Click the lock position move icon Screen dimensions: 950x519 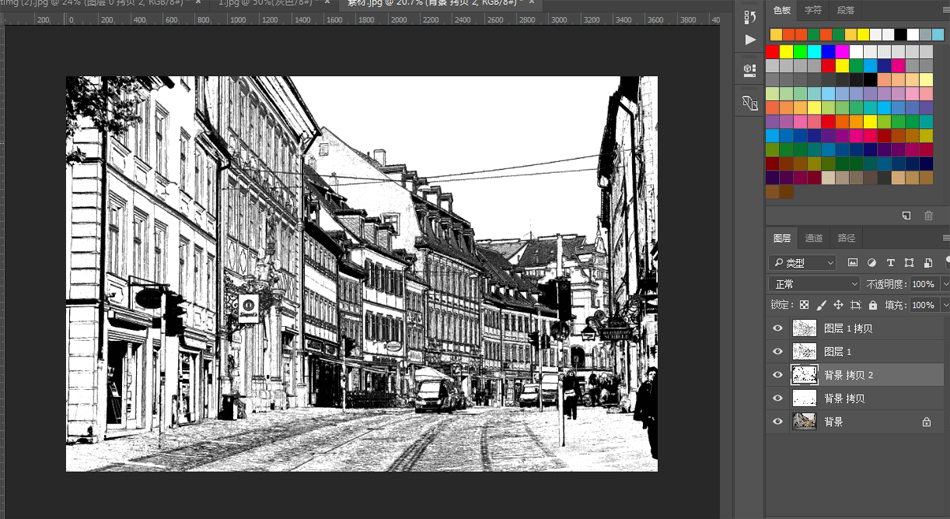(x=838, y=305)
